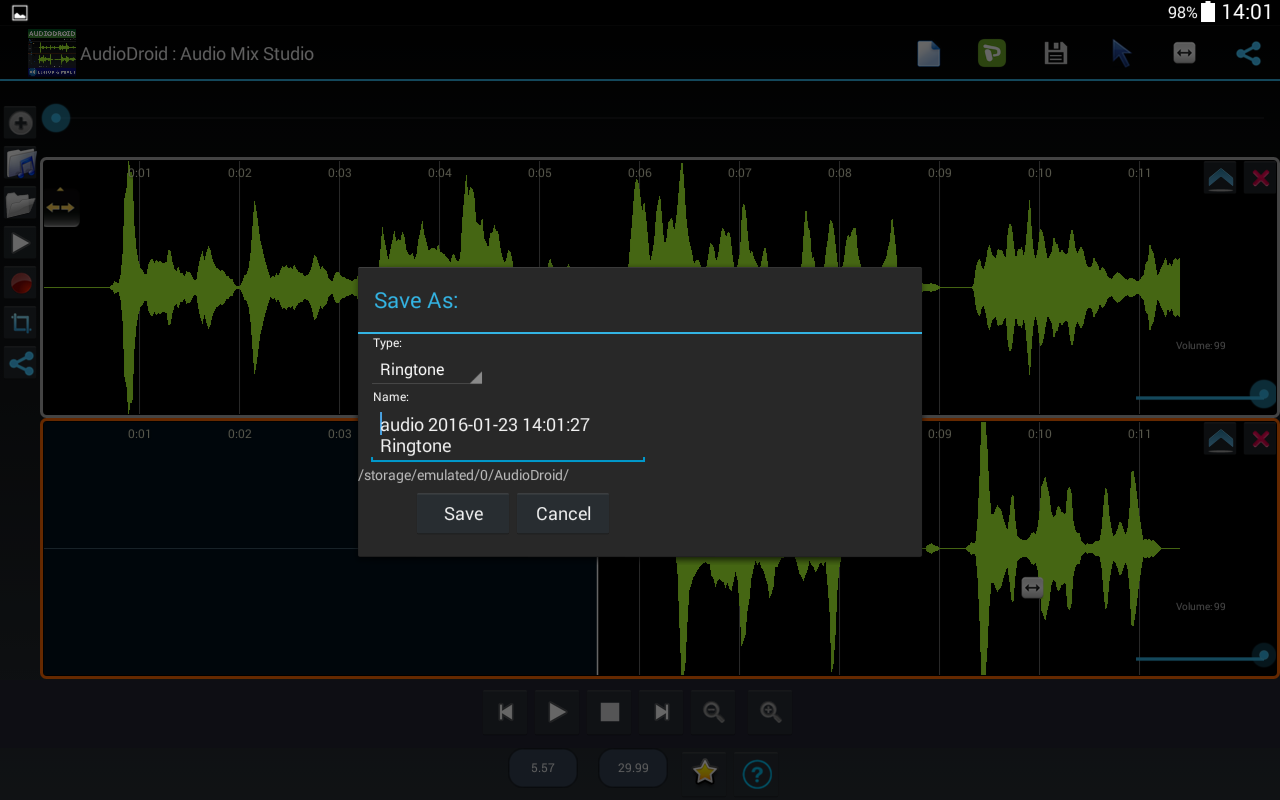Open the folder icon in left sidebar
The height and width of the screenshot is (800, 1280).
pyautogui.click(x=20, y=204)
